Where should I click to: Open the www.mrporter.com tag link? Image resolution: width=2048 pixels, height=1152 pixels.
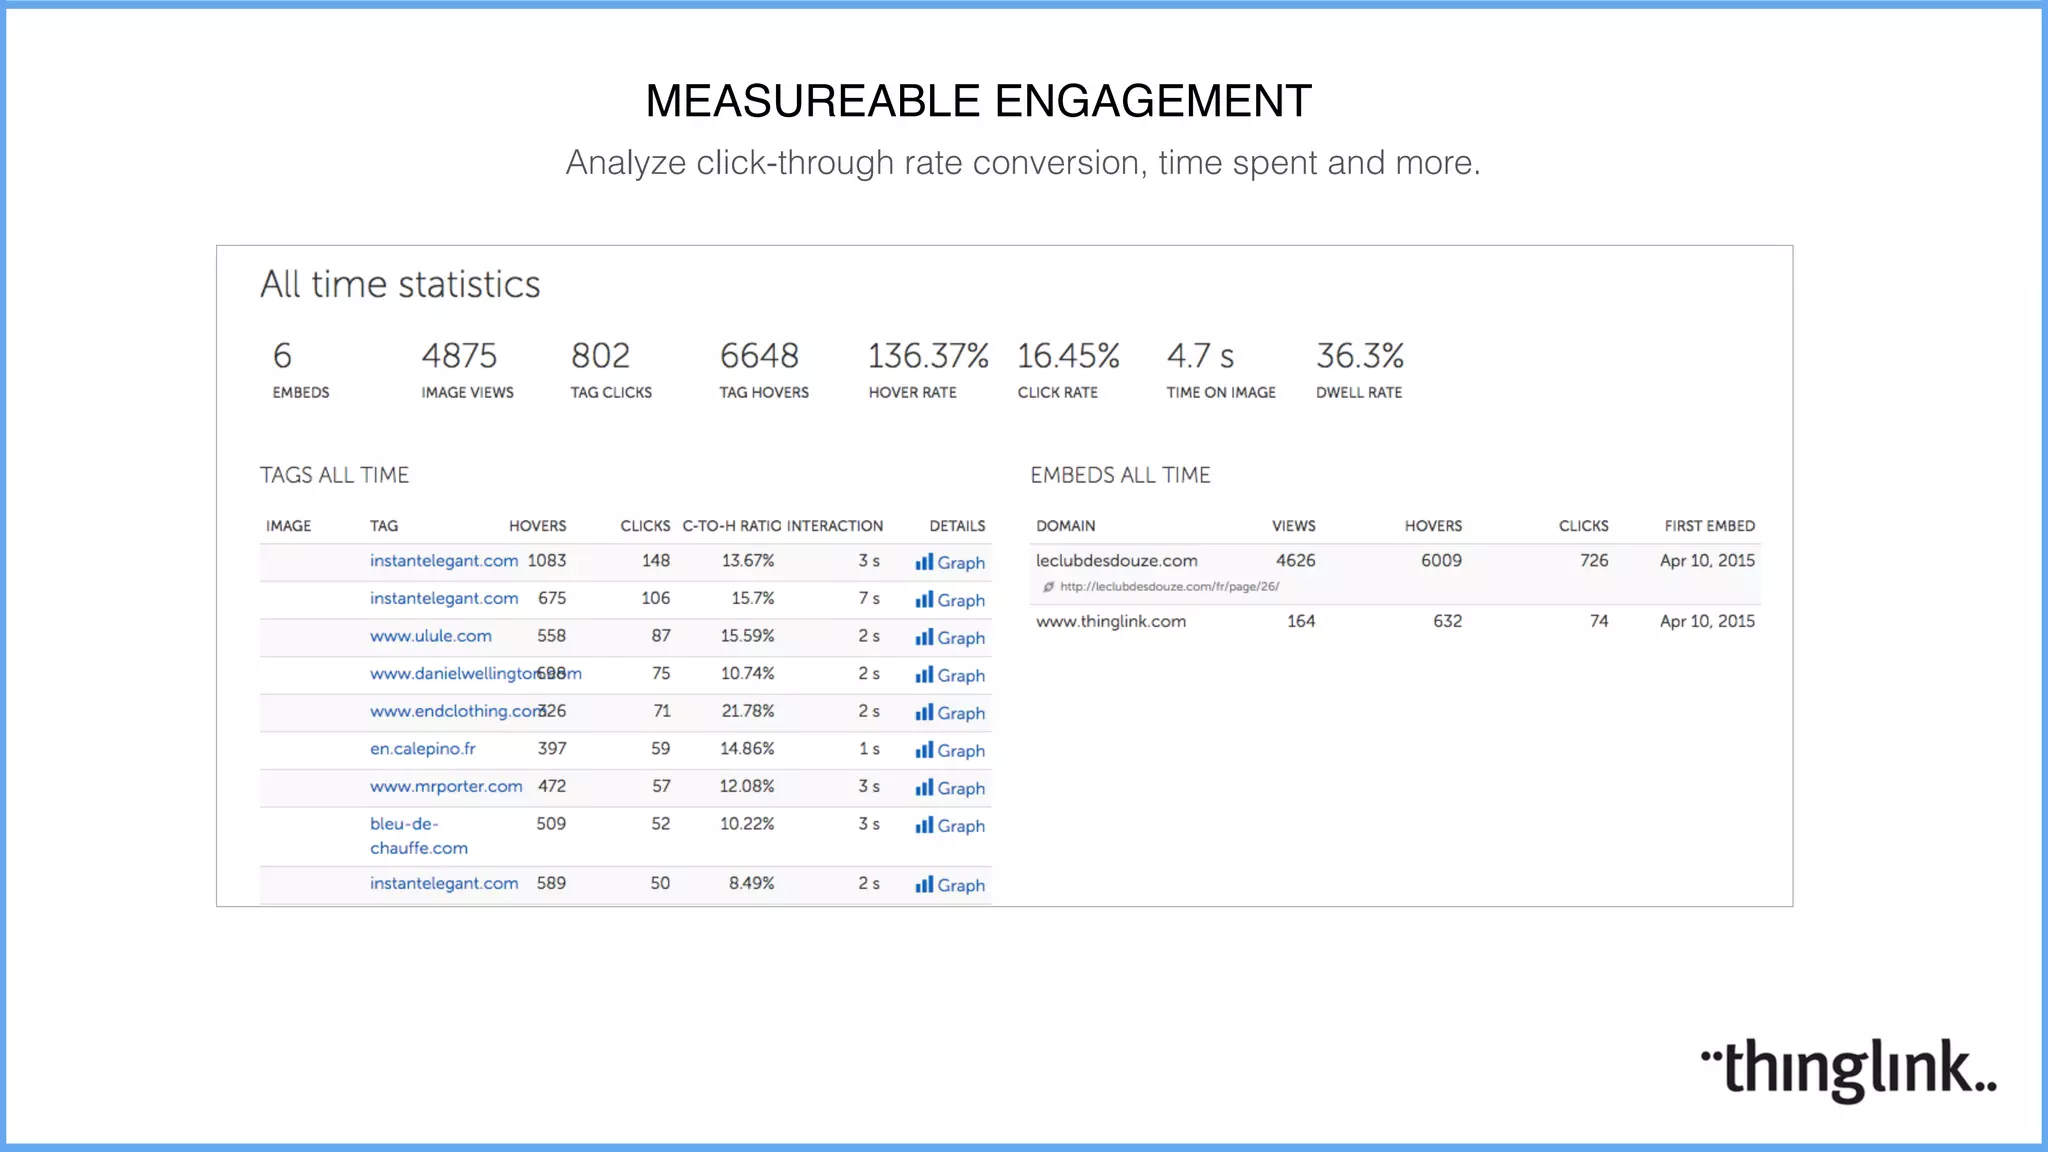[446, 787]
